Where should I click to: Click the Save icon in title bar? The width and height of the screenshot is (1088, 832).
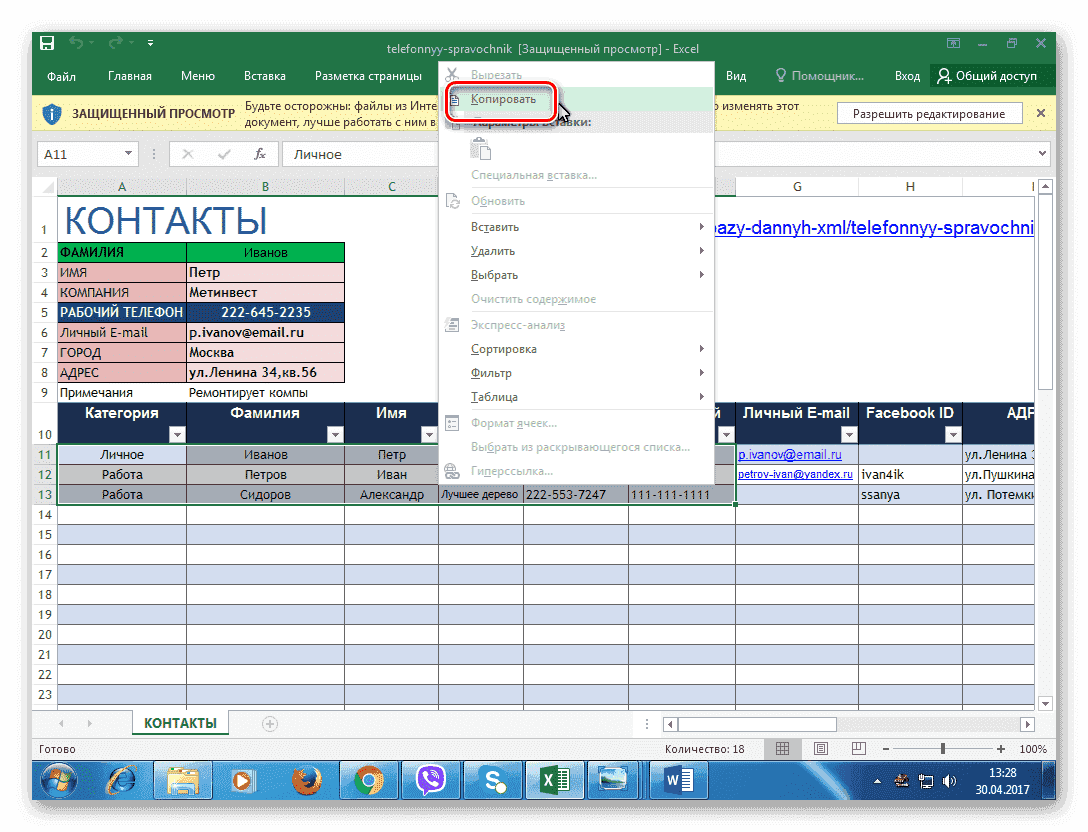pyautogui.click(x=47, y=44)
